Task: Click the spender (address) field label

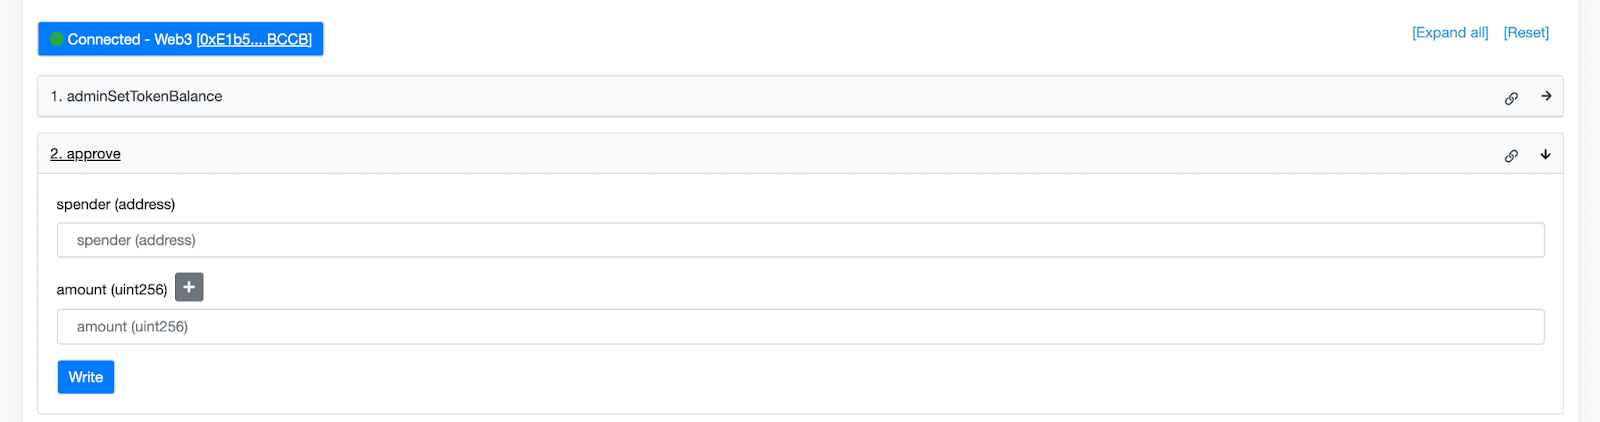Action: (116, 204)
